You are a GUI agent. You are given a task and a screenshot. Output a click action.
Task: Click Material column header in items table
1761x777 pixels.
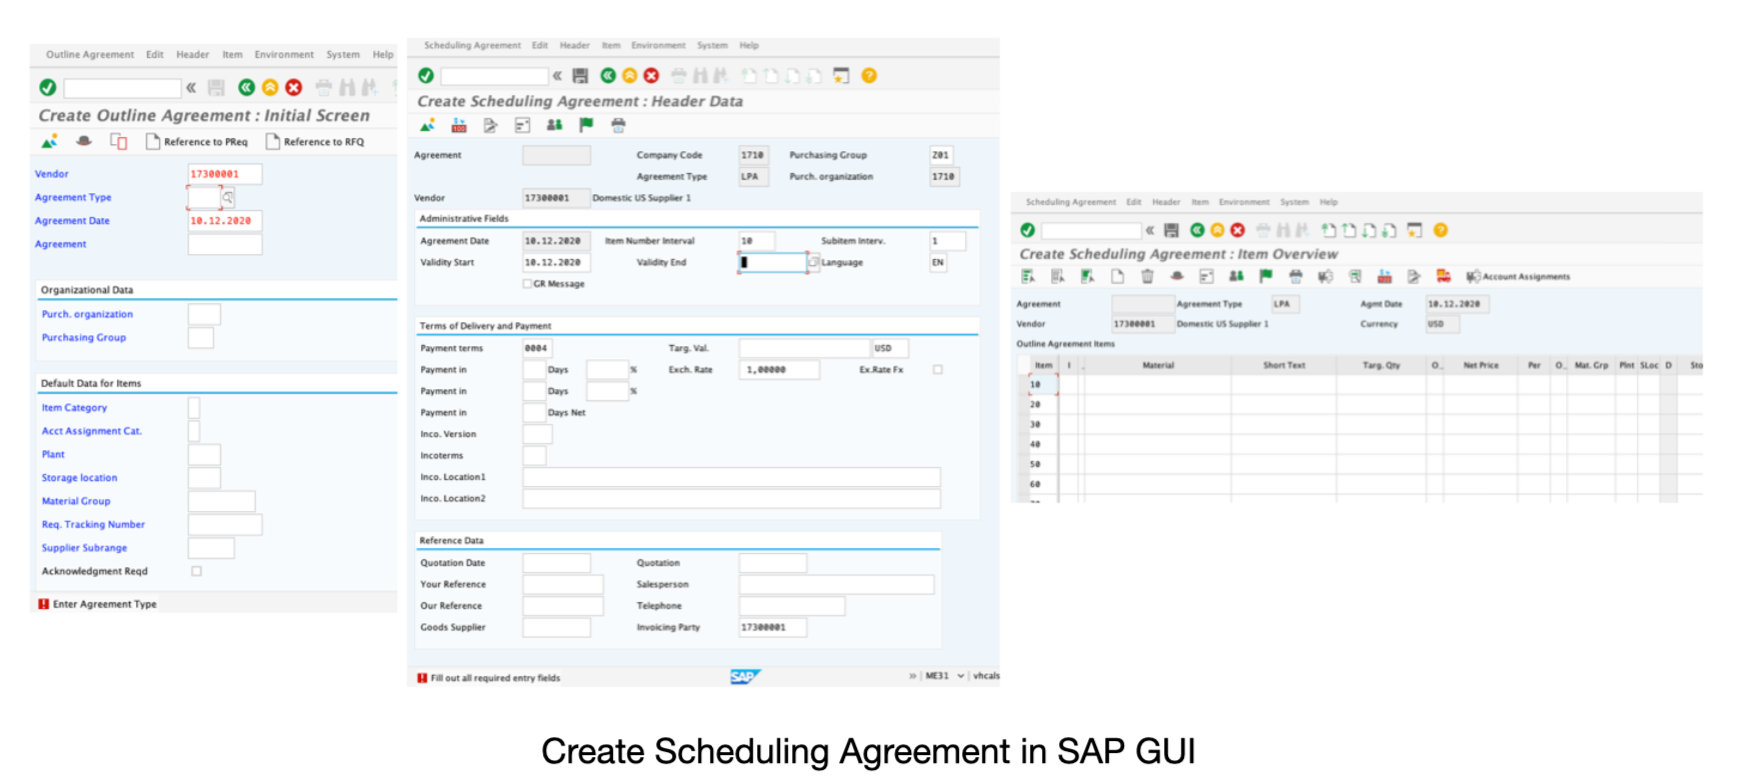1158,365
